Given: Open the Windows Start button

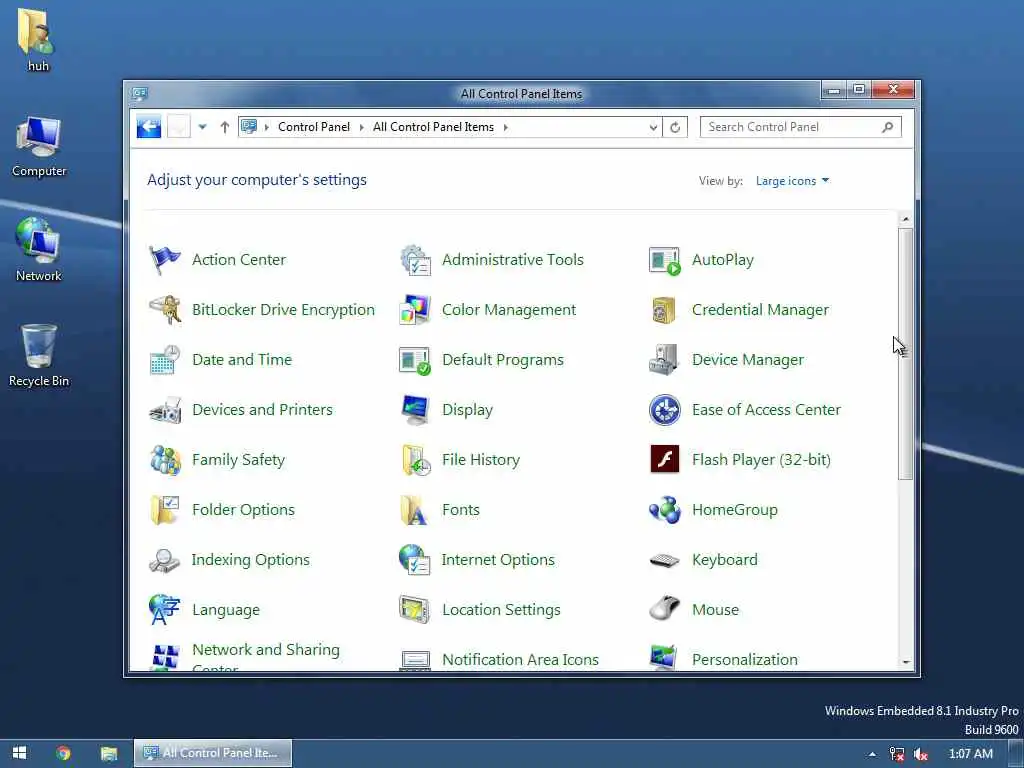Looking at the screenshot, I should (x=20, y=753).
